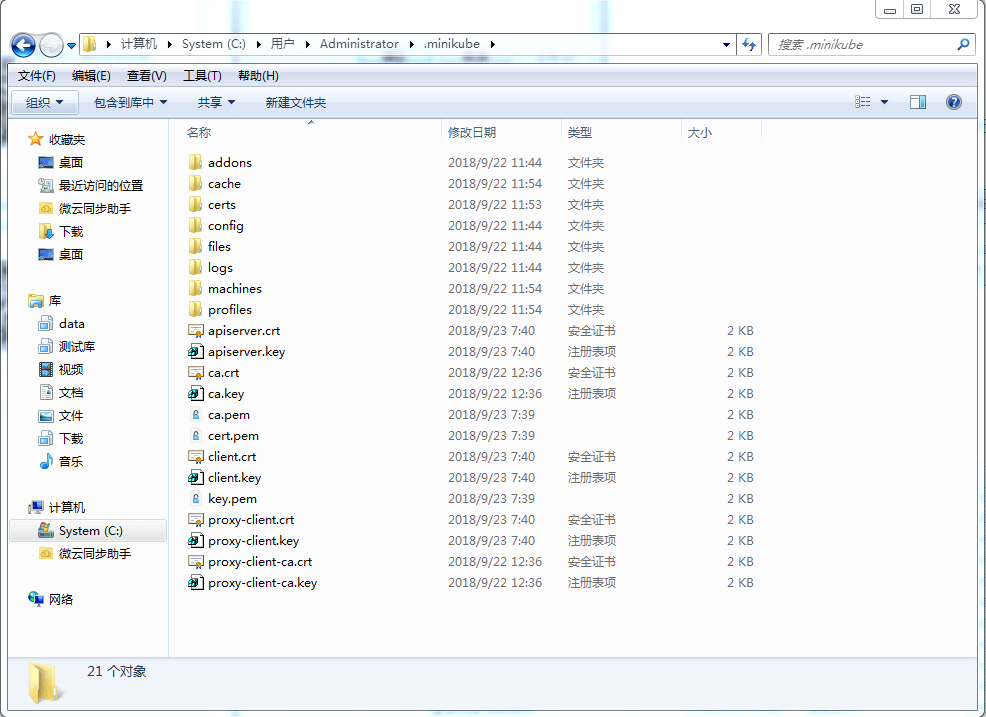Open the recent locations history dropdown

(x=71, y=45)
